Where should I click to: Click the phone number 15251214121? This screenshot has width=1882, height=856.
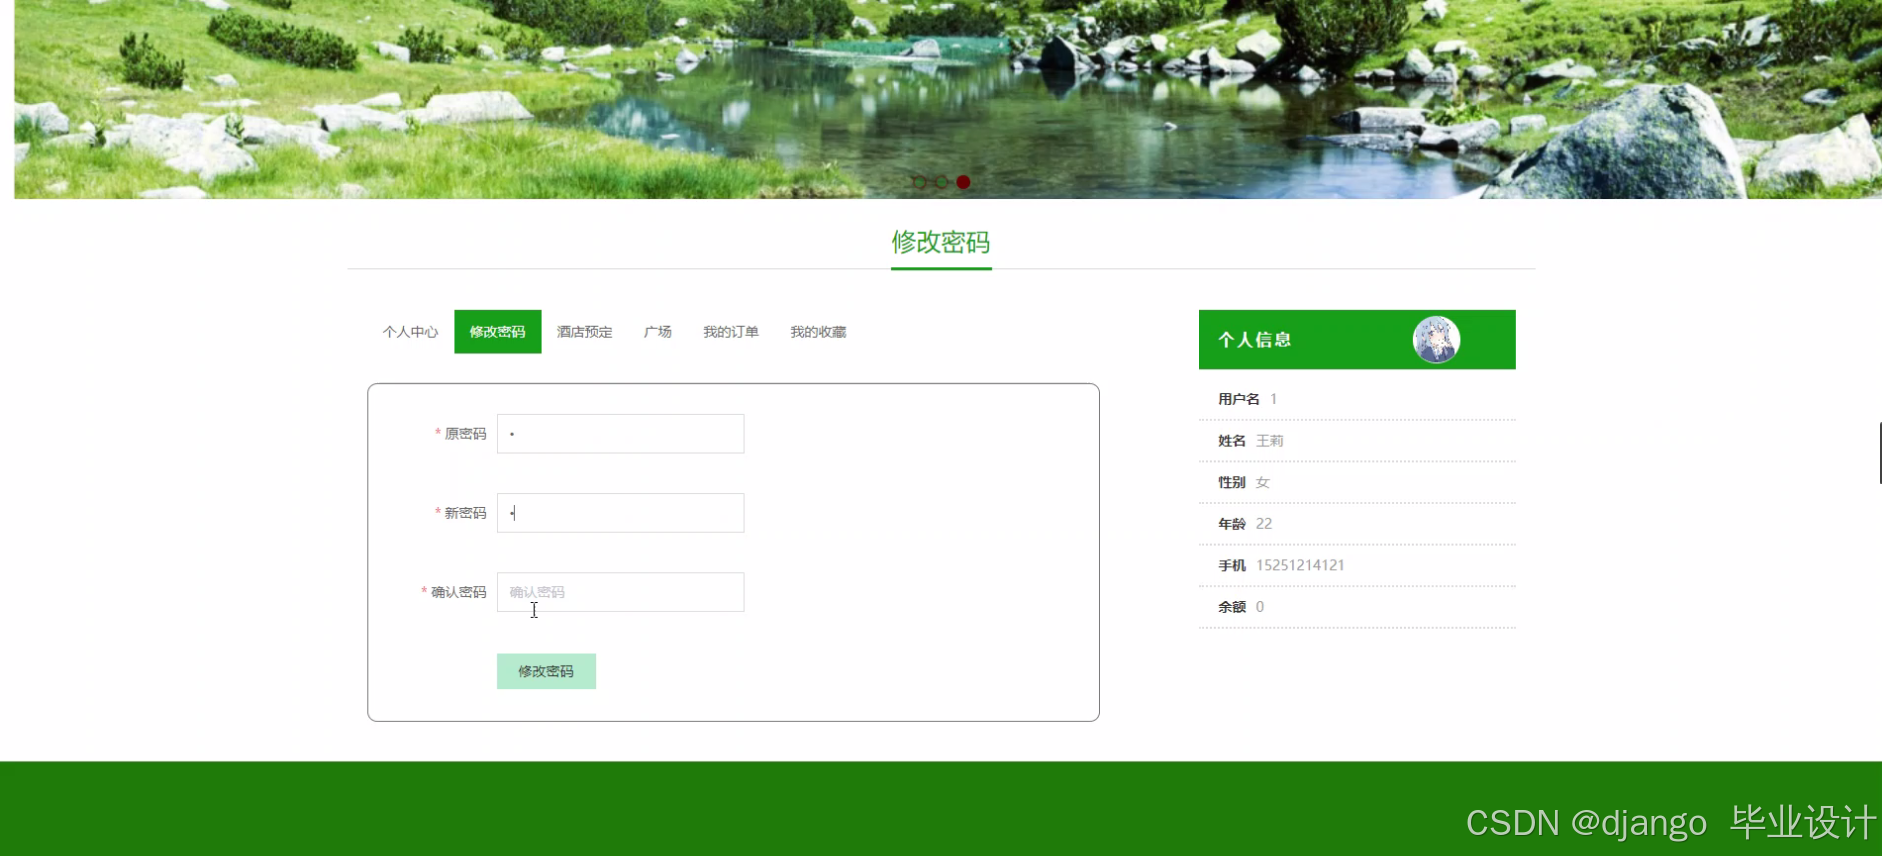pos(1300,565)
